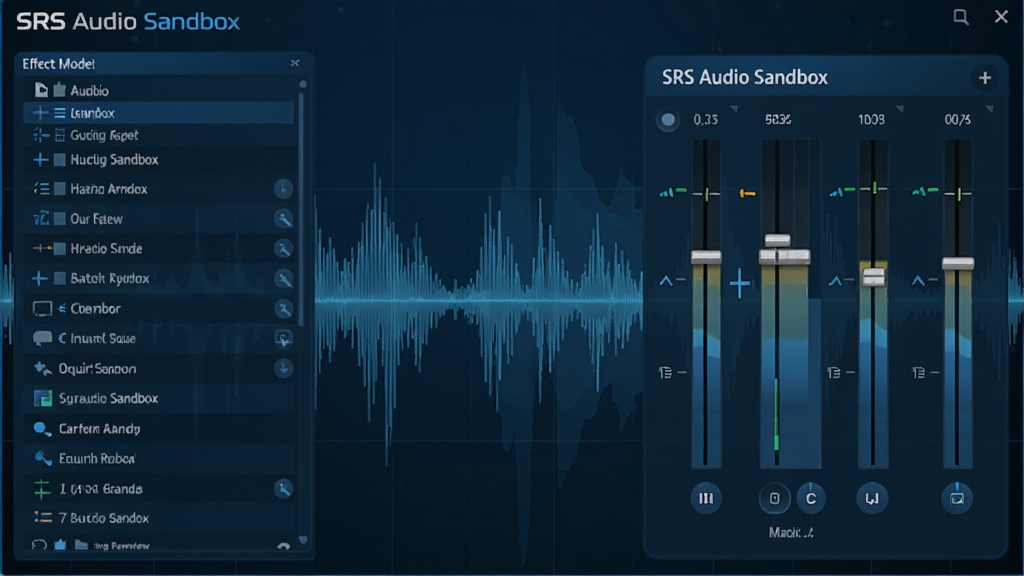Select the Hracio Smde effect
1024x576 pixels.
(x=159, y=249)
